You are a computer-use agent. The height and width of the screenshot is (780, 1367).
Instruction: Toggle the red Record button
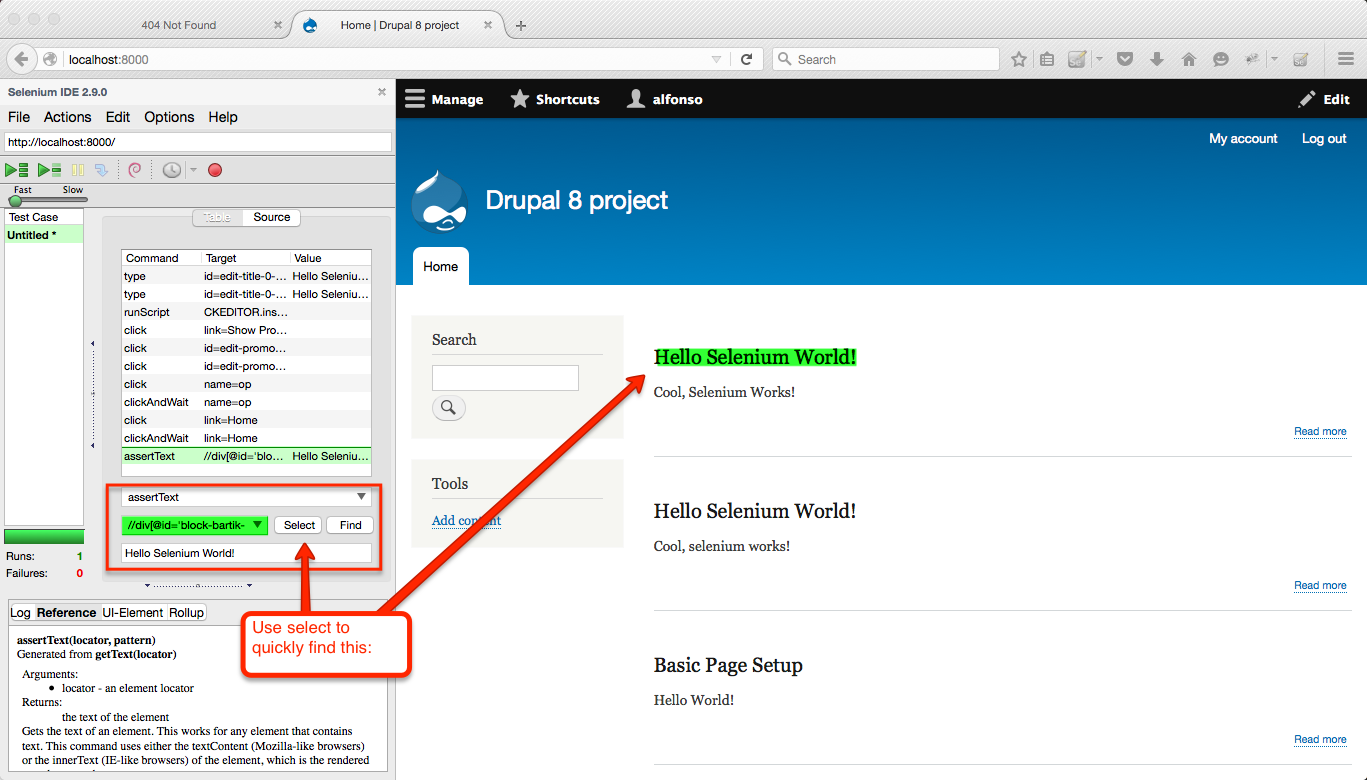click(215, 170)
